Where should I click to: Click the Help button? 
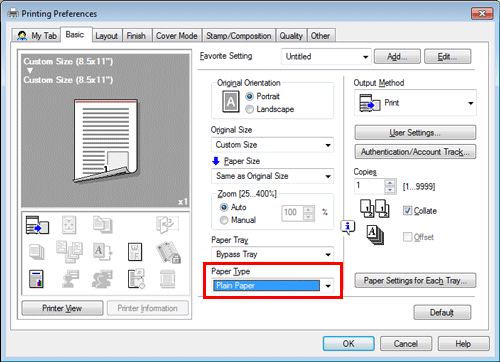(463, 344)
